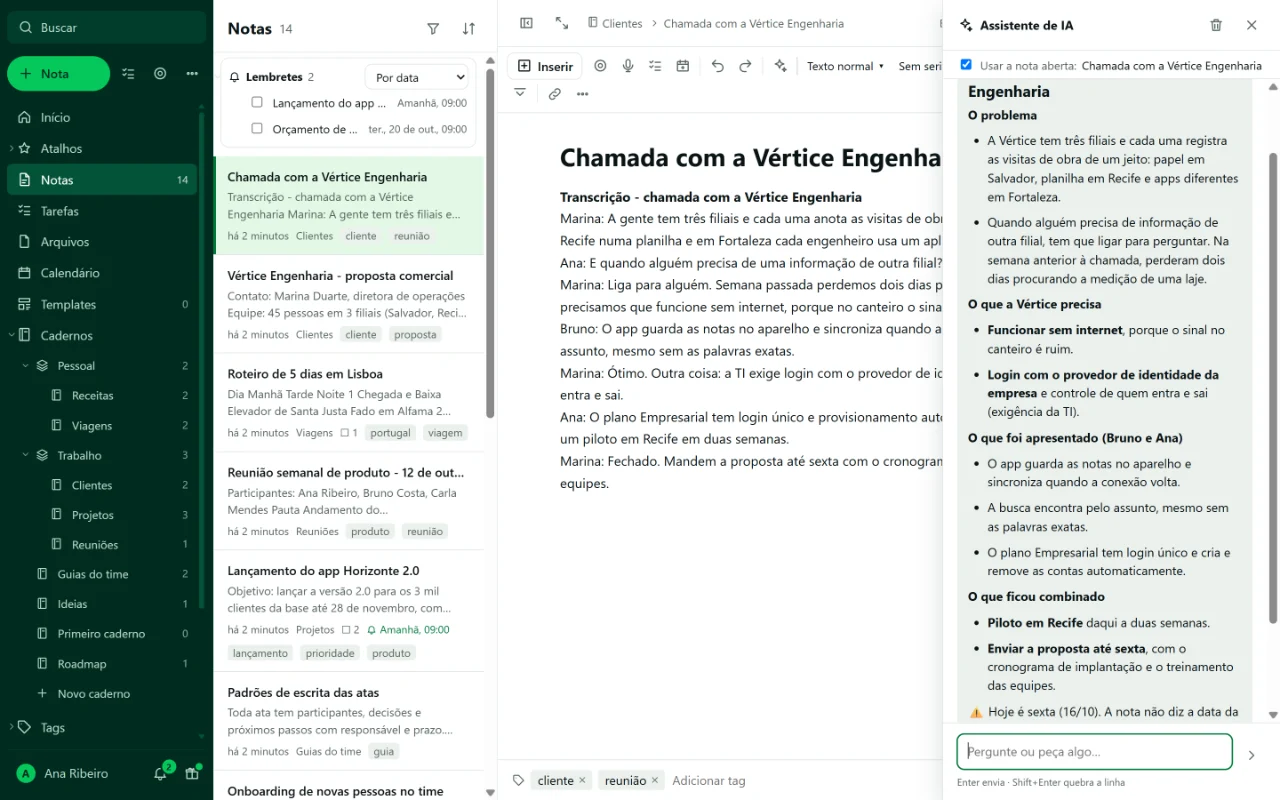Image resolution: width=1280 pixels, height=800 pixels.
Task: Open the 'Por data' reminders sort dropdown
Action: tap(418, 77)
